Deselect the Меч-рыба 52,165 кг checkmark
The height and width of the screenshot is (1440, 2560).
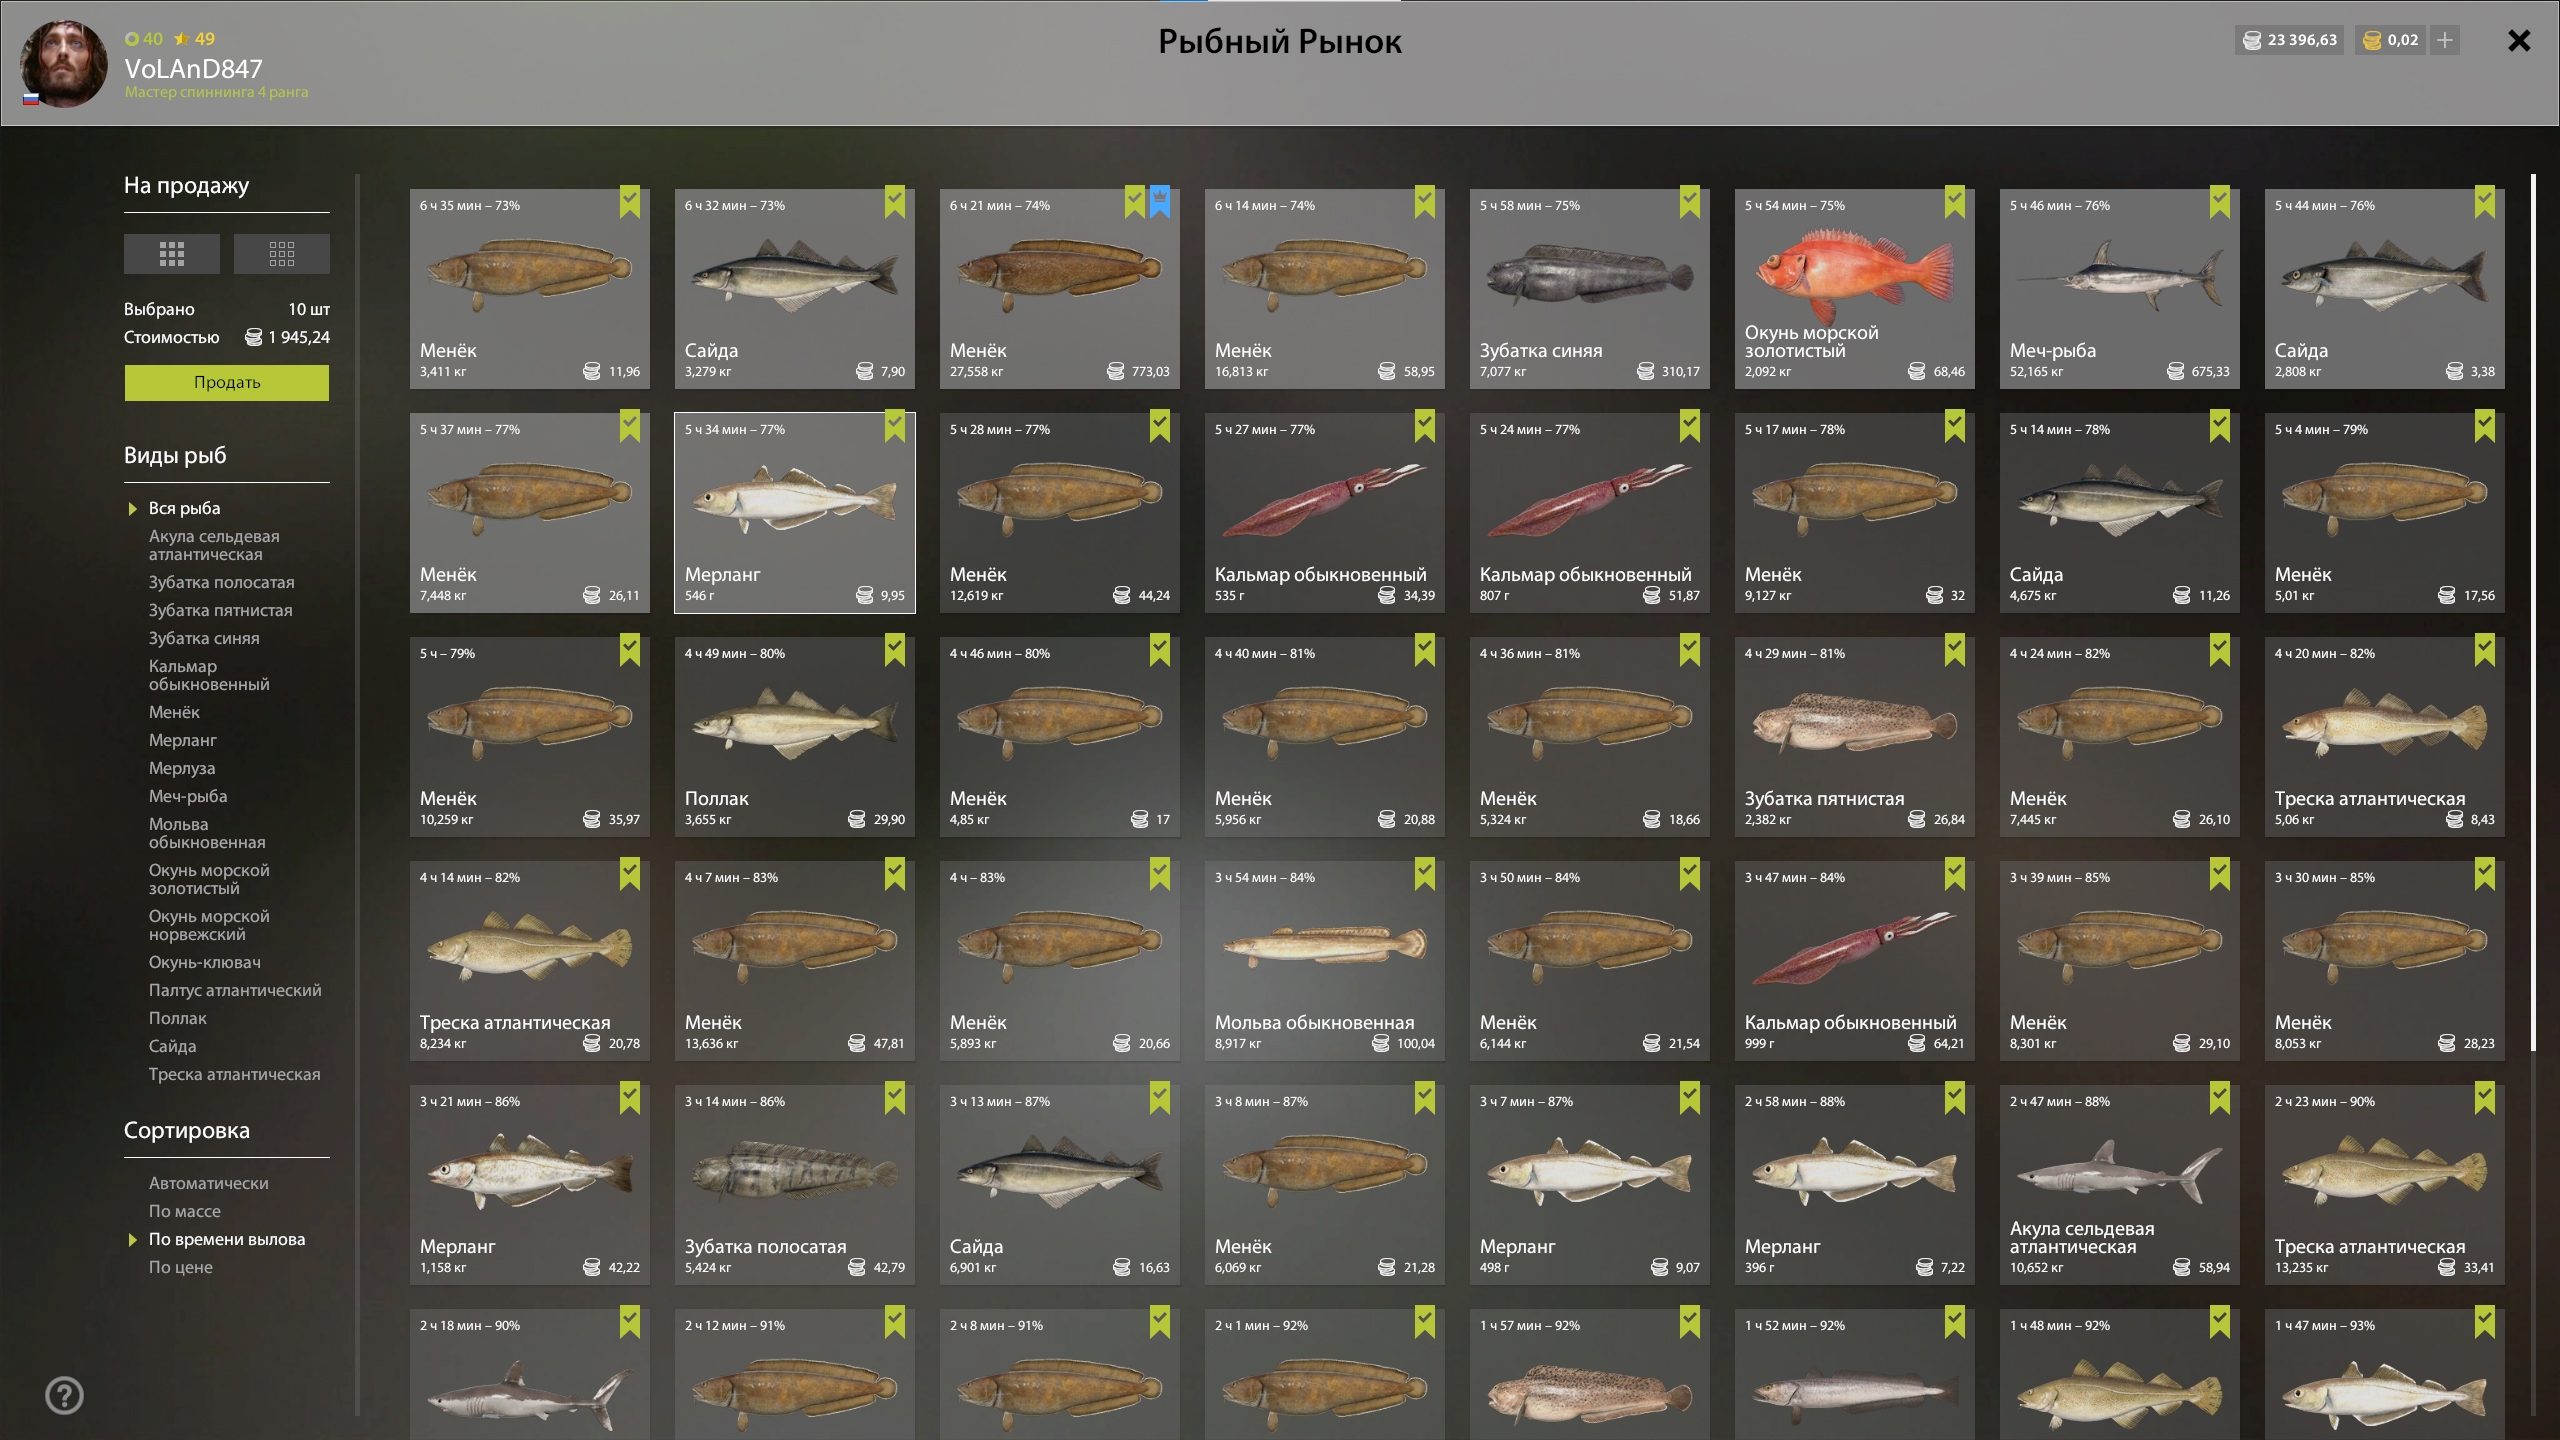click(2219, 201)
